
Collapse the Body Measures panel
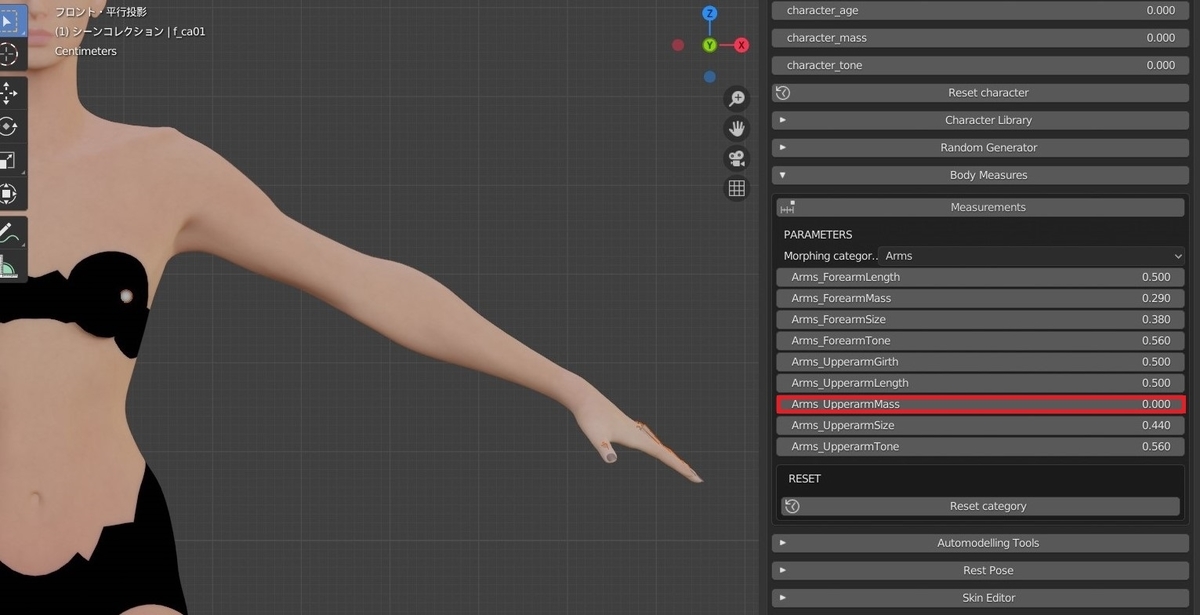point(980,175)
